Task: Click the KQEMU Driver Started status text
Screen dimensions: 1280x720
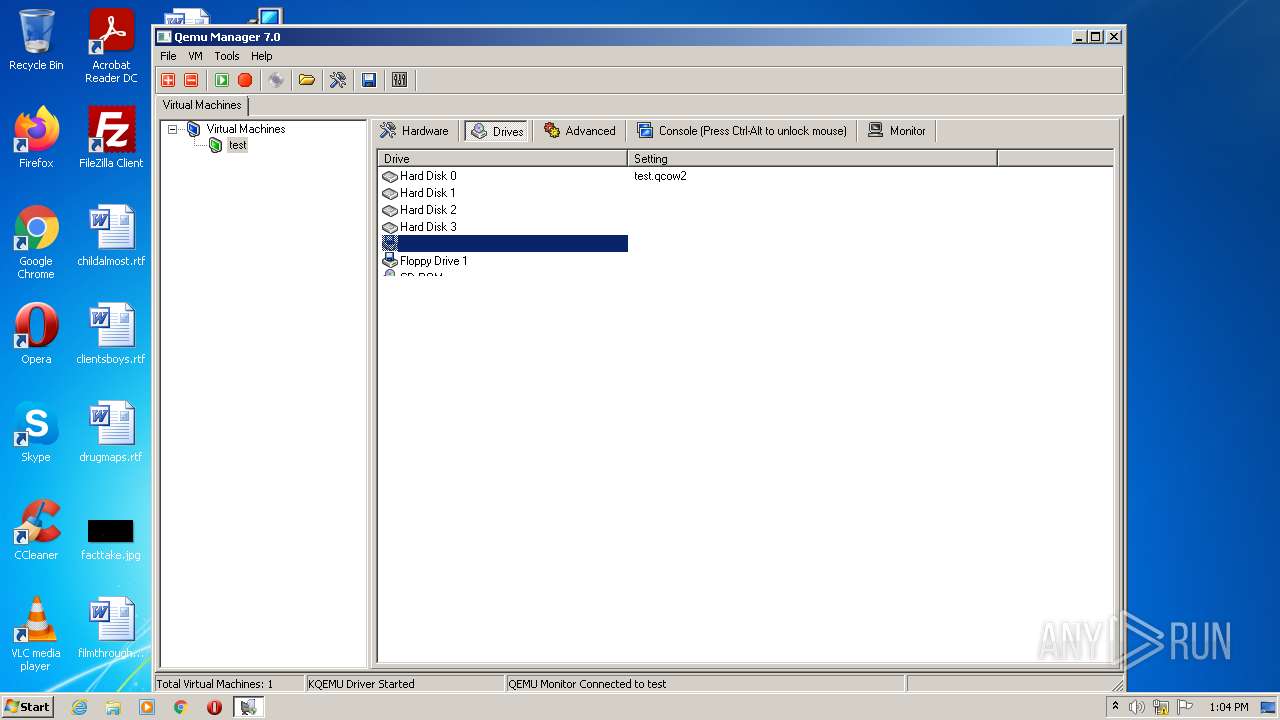Action: 361,684
